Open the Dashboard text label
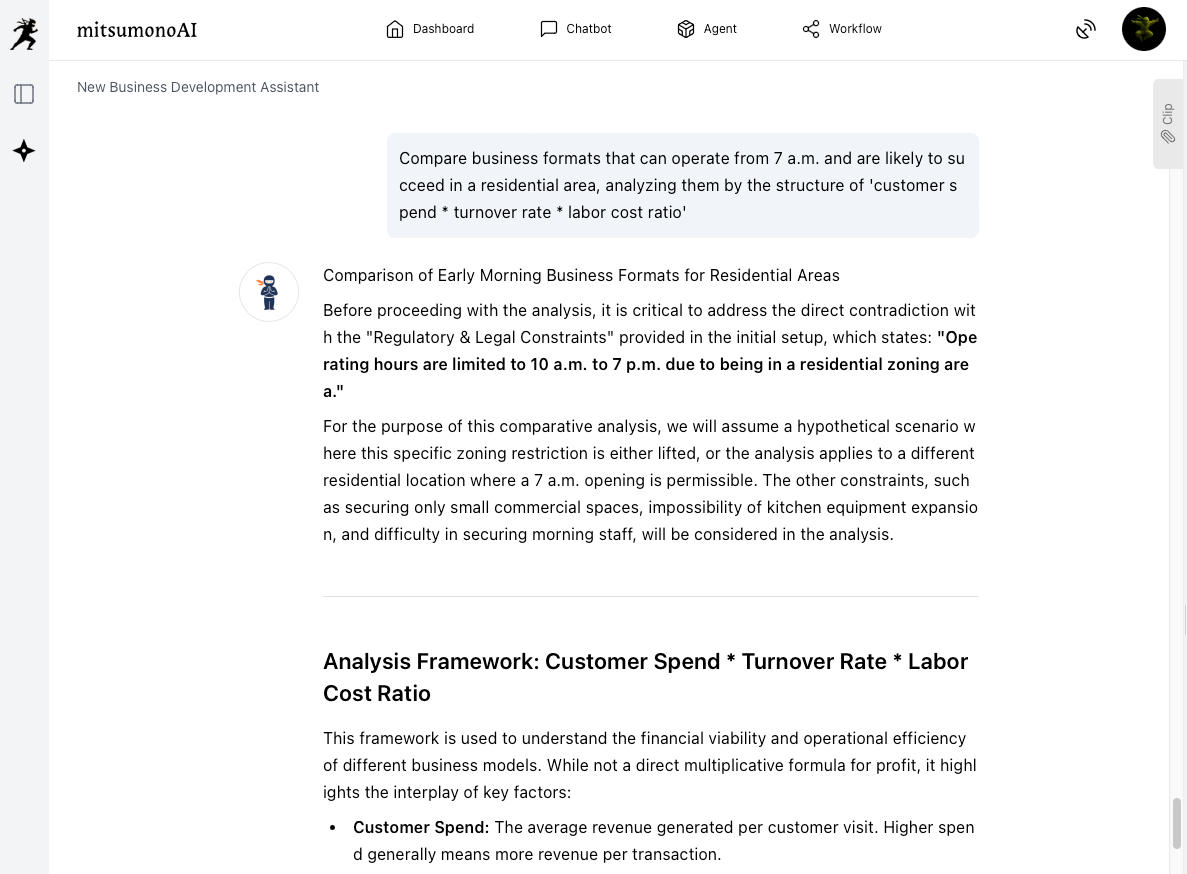 click(x=443, y=29)
